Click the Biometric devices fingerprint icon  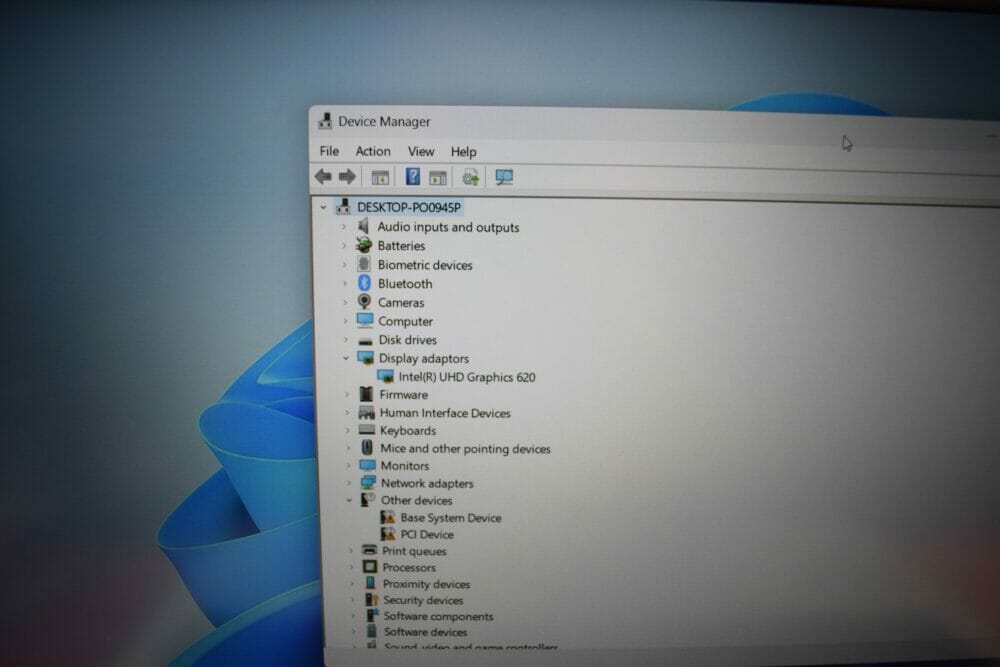[x=364, y=264]
